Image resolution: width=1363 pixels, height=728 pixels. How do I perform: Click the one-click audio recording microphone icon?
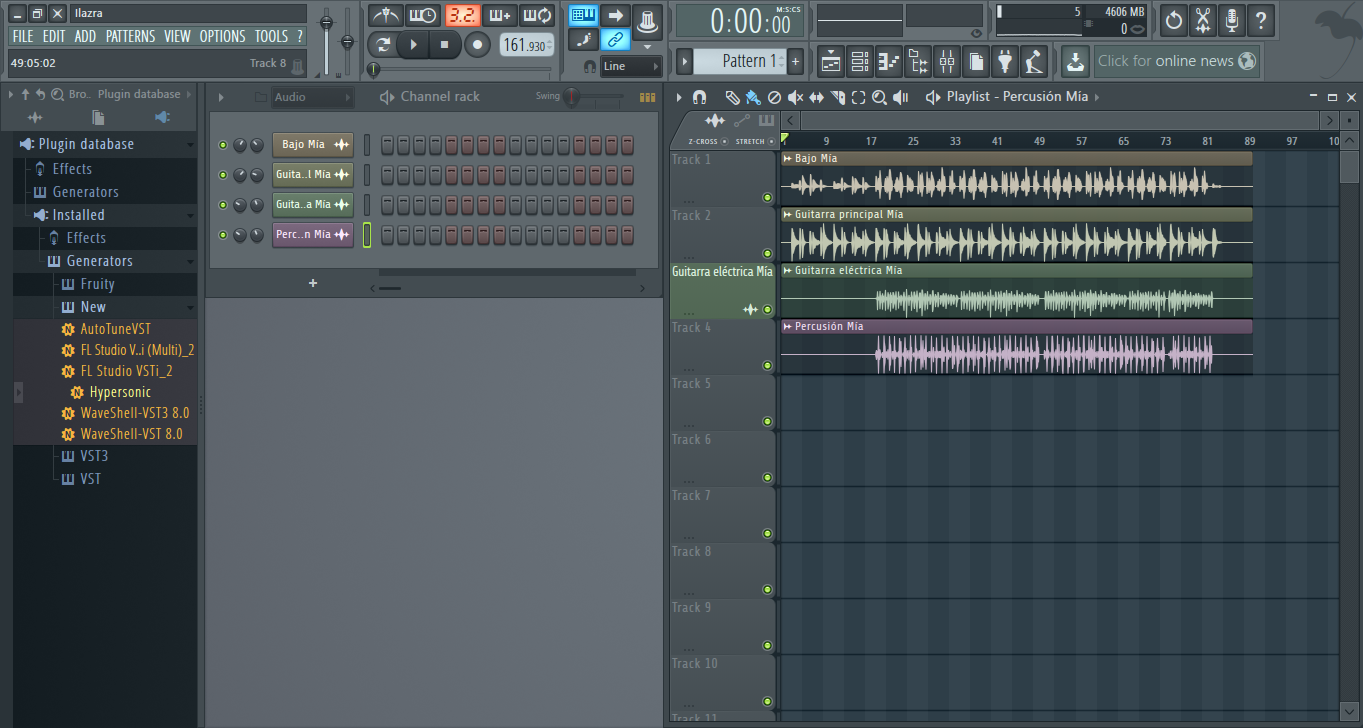pyautogui.click(x=1232, y=19)
